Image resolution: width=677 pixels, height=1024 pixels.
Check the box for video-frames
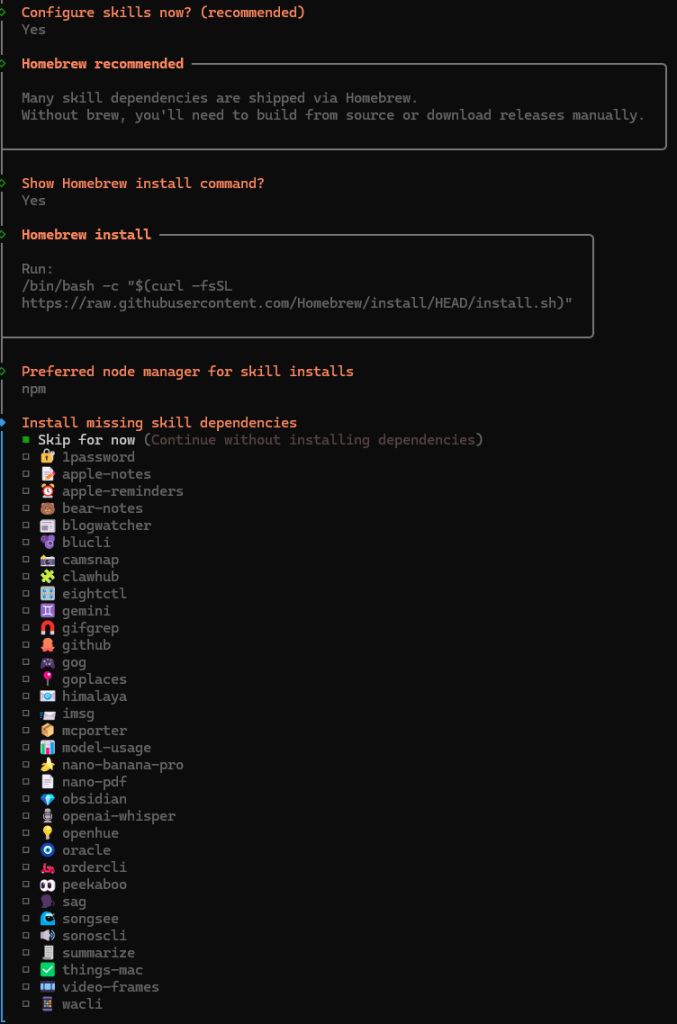pos(26,987)
